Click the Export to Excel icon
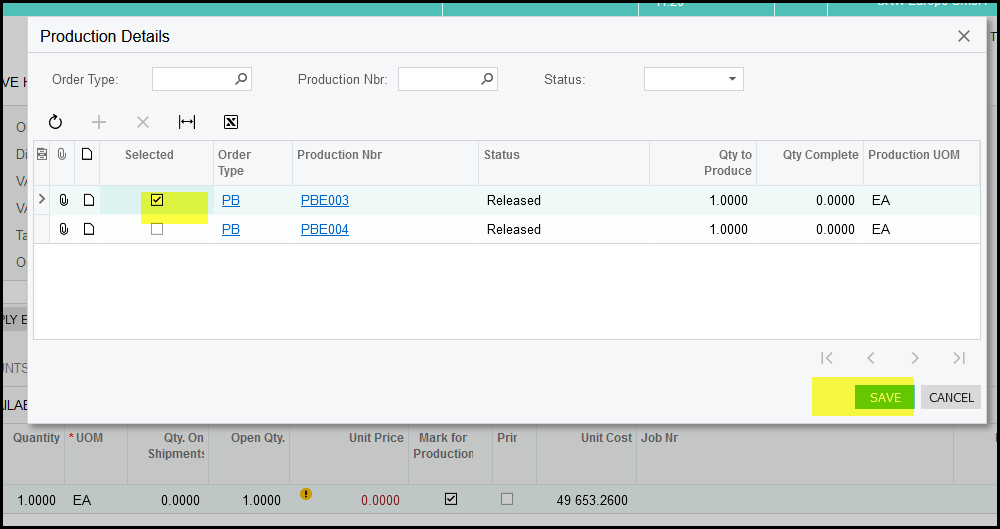The image size is (1000, 529). pos(231,122)
